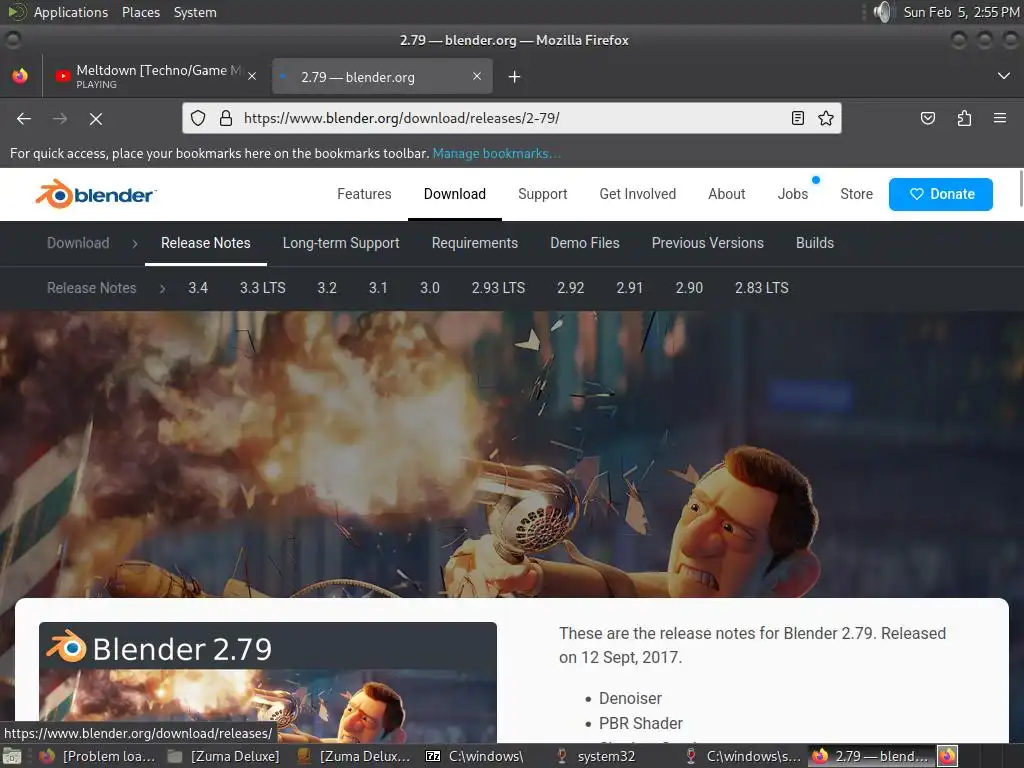Open the Jobs nav item
Viewport: 1024px width, 768px height.
792,194
